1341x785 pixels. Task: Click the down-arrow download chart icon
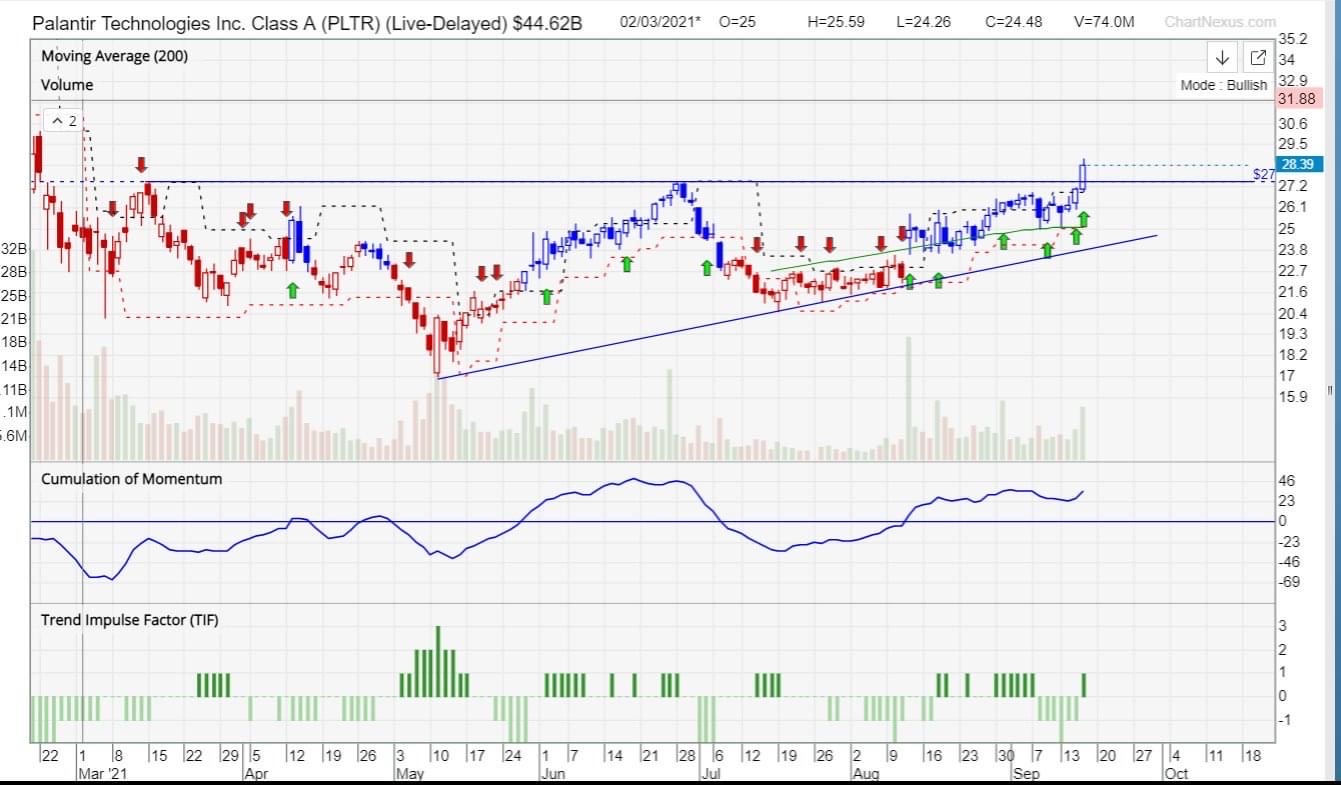point(1222,57)
